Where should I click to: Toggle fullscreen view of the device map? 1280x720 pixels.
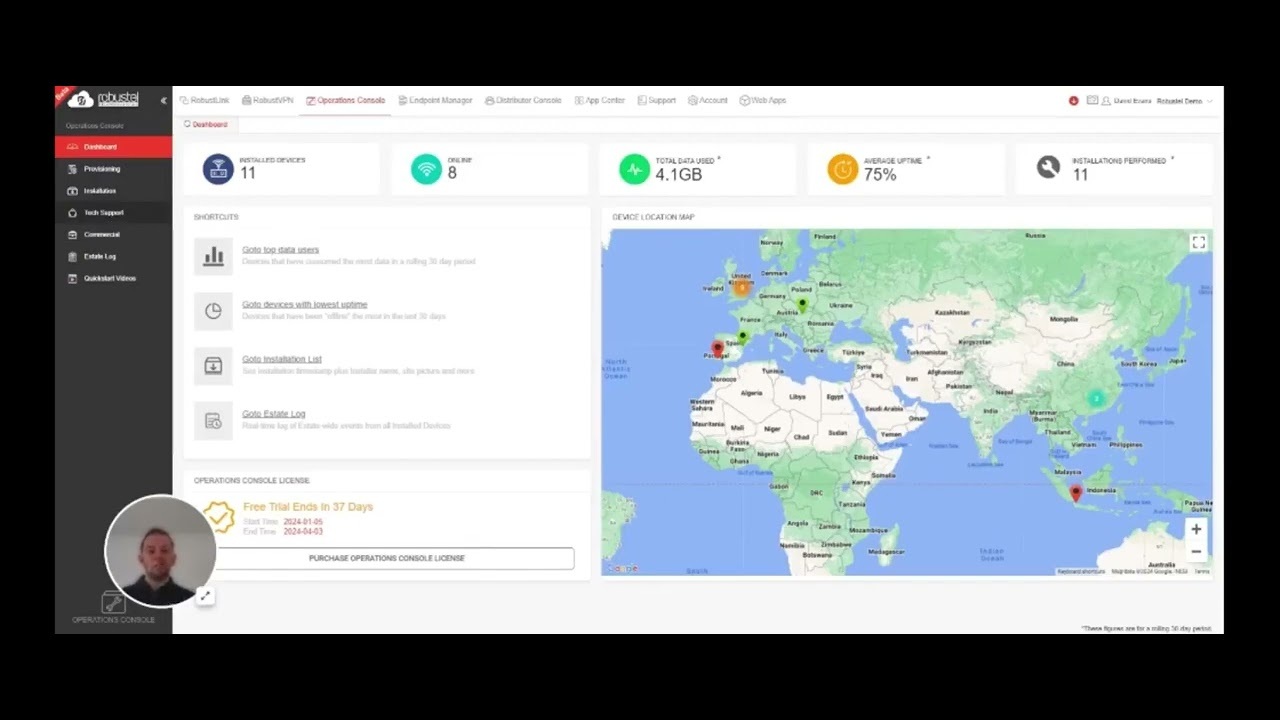tap(1198, 243)
